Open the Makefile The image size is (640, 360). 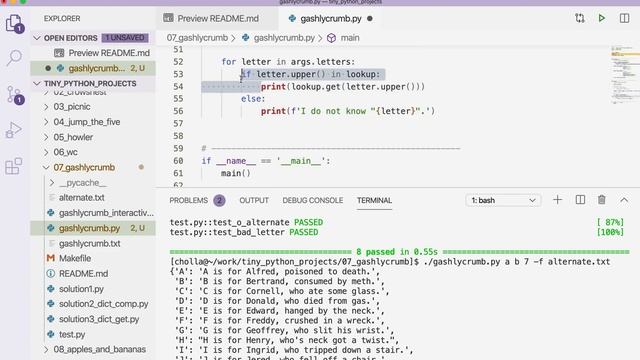point(93,258)
